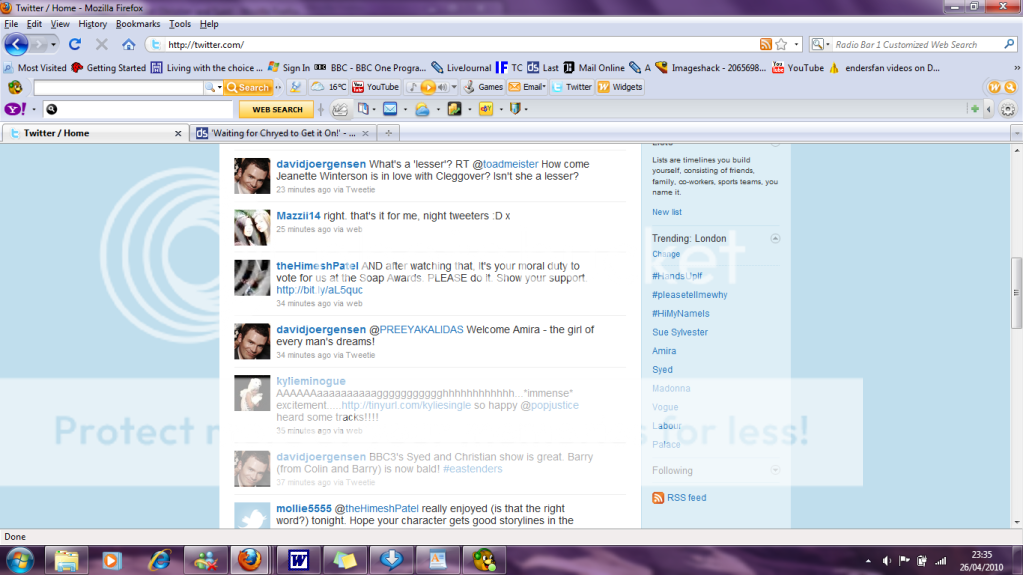This screenshot has width=1023, height=575.
Task: Open the Bookmarks menu
Action: (137, 23)
